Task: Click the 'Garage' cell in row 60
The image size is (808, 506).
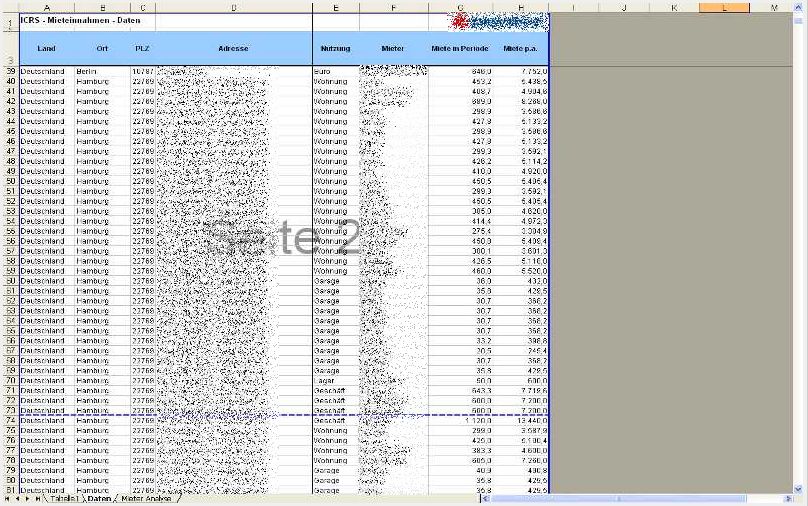Action: 335,281
